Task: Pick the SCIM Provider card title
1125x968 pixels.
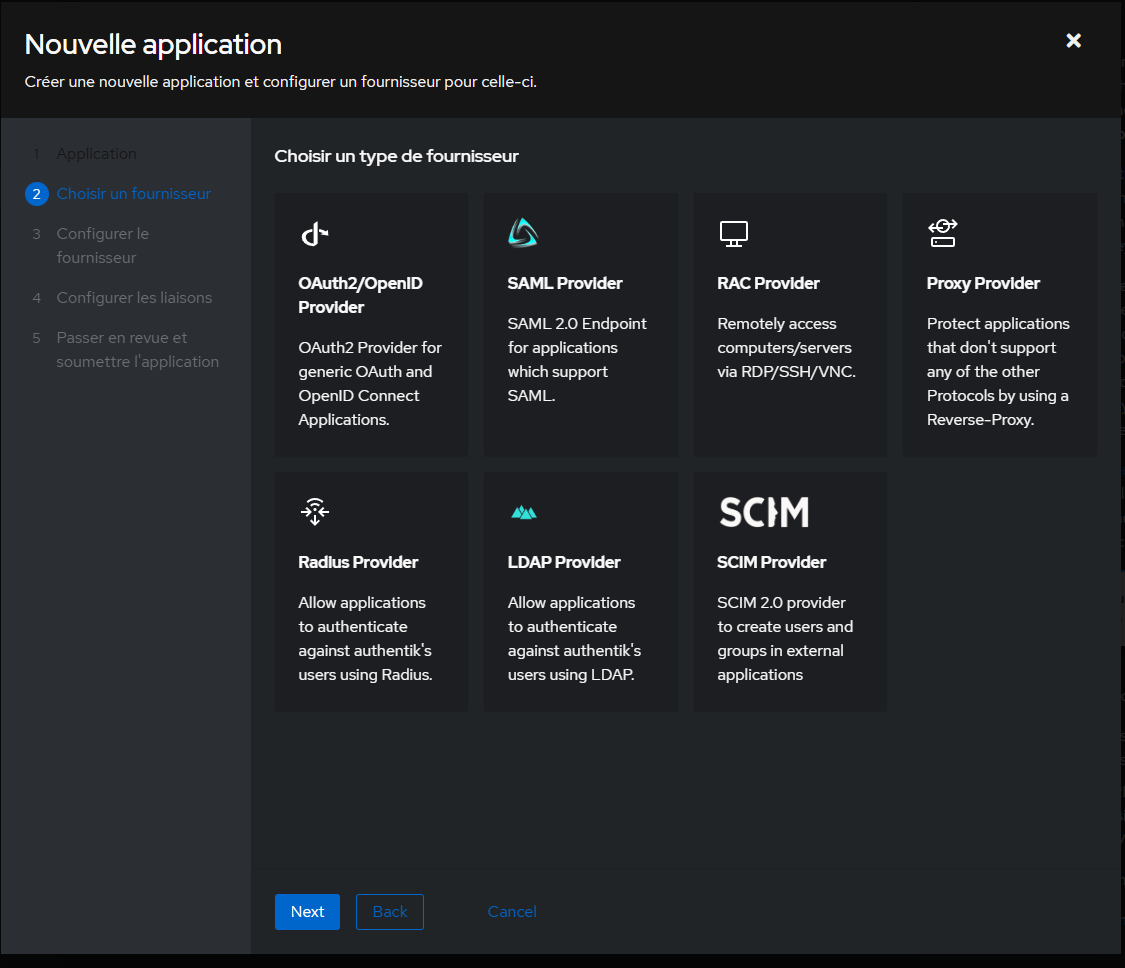Action: [x=771, y=563]
